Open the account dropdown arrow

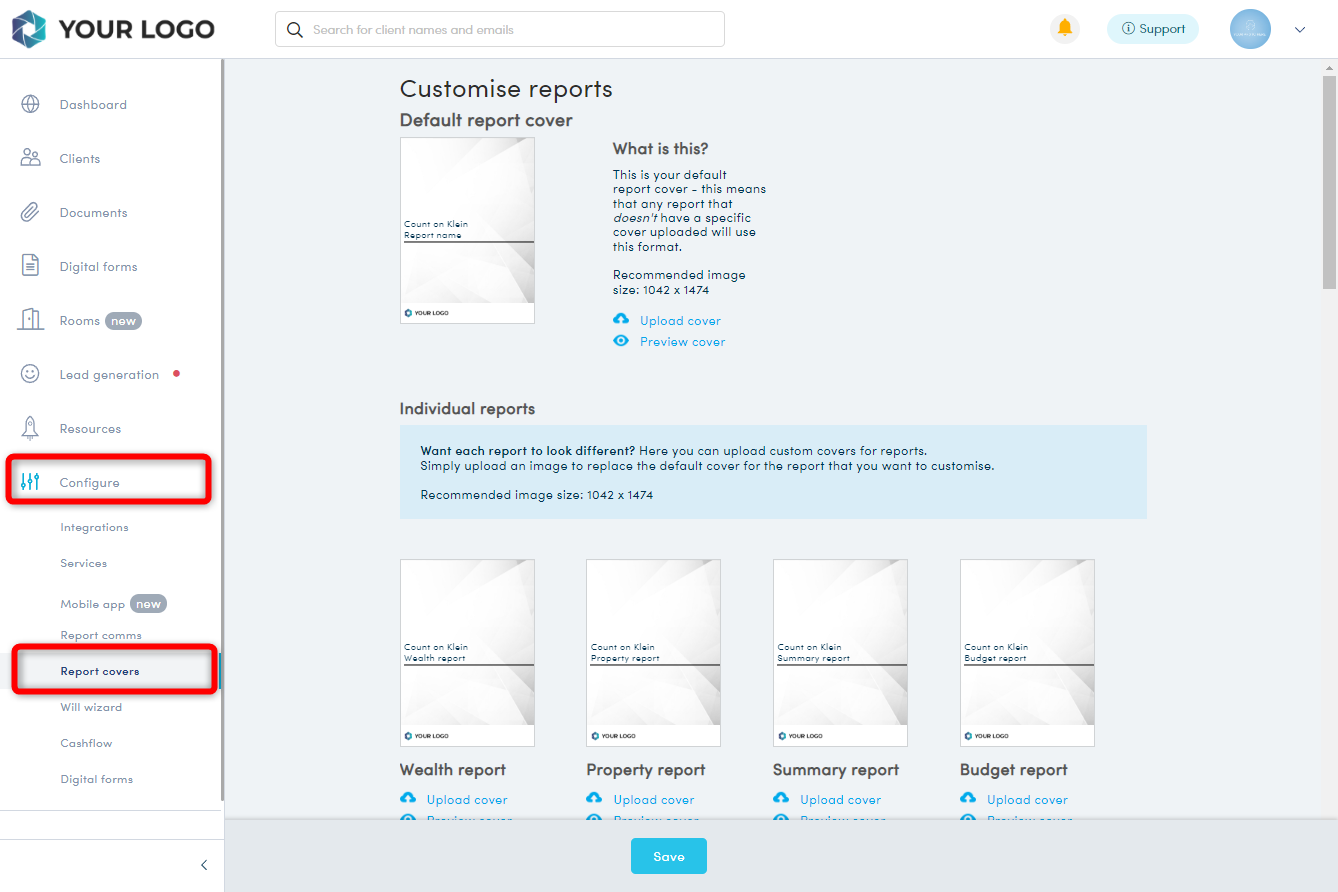[1300, 30]
